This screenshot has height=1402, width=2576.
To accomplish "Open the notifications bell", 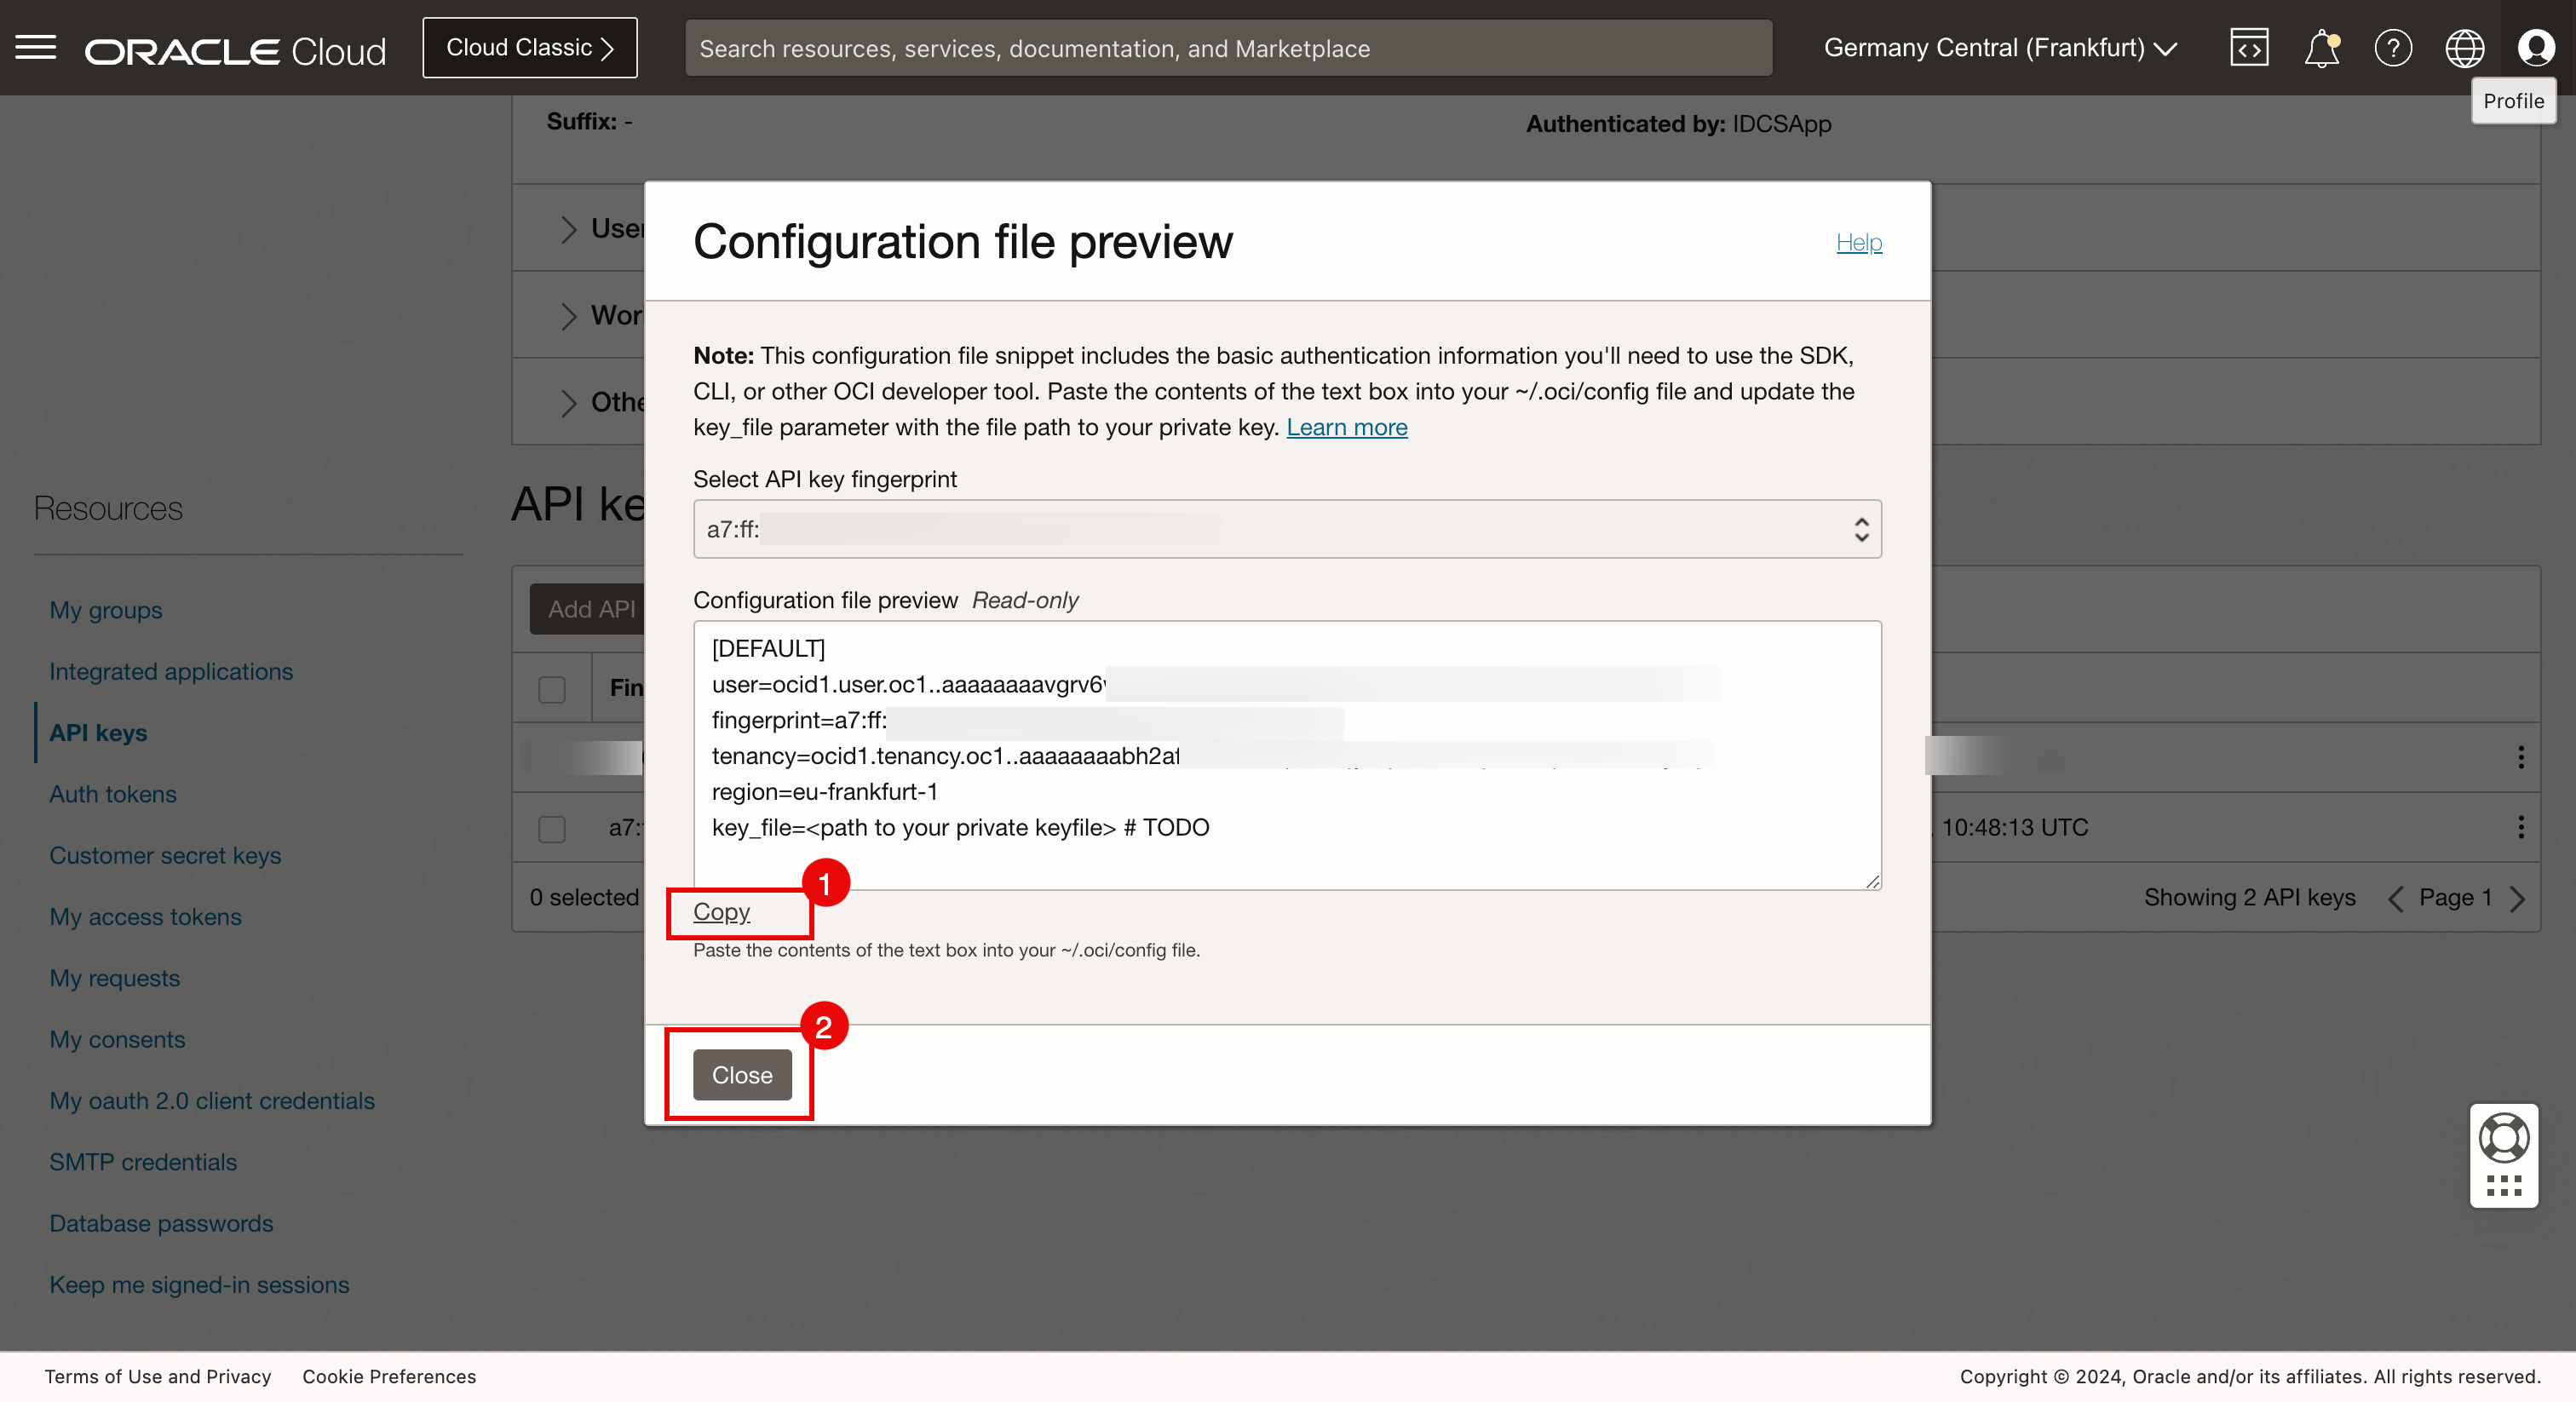I will tap(2321, 48).
